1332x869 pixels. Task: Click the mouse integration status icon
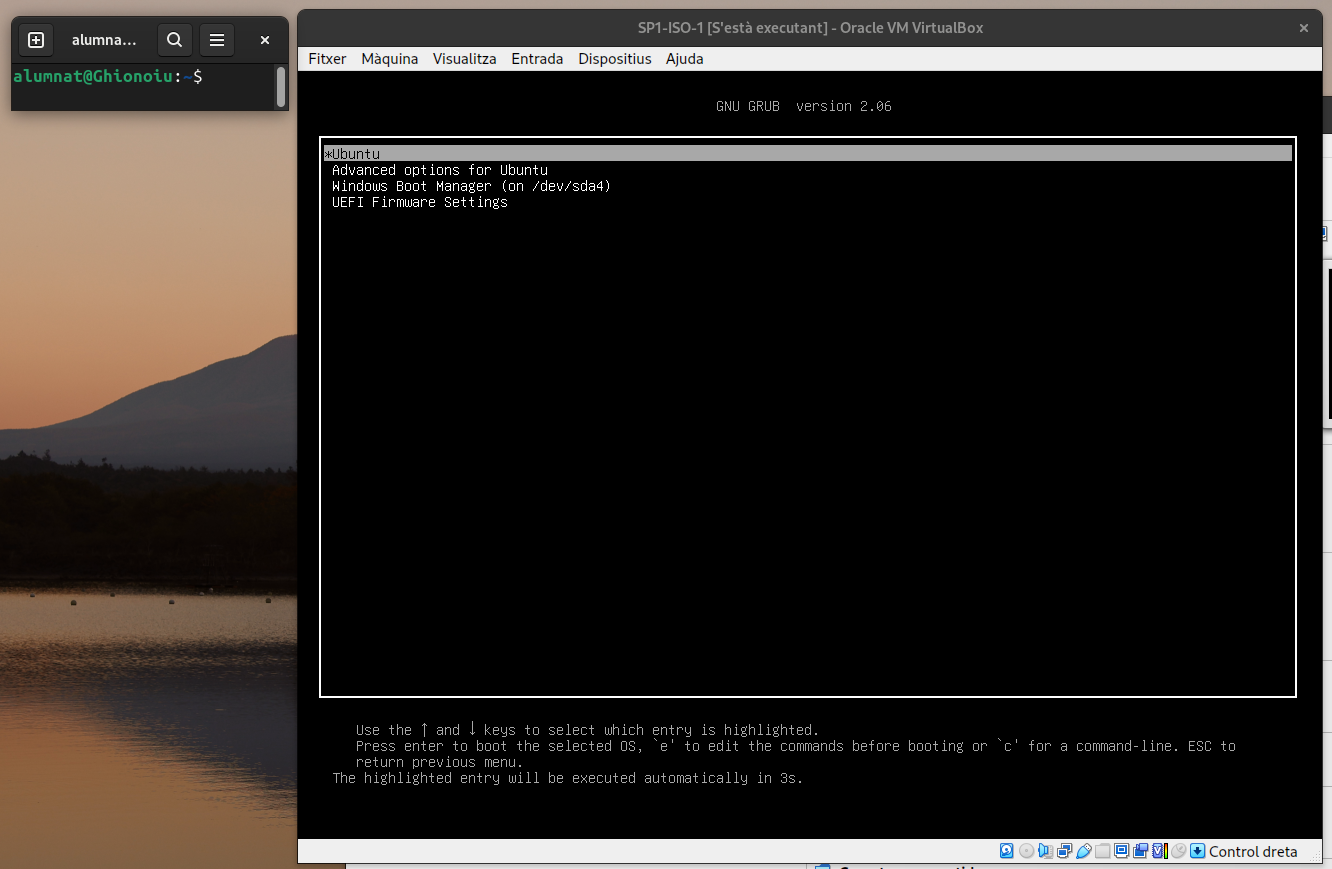[1178, 851]
